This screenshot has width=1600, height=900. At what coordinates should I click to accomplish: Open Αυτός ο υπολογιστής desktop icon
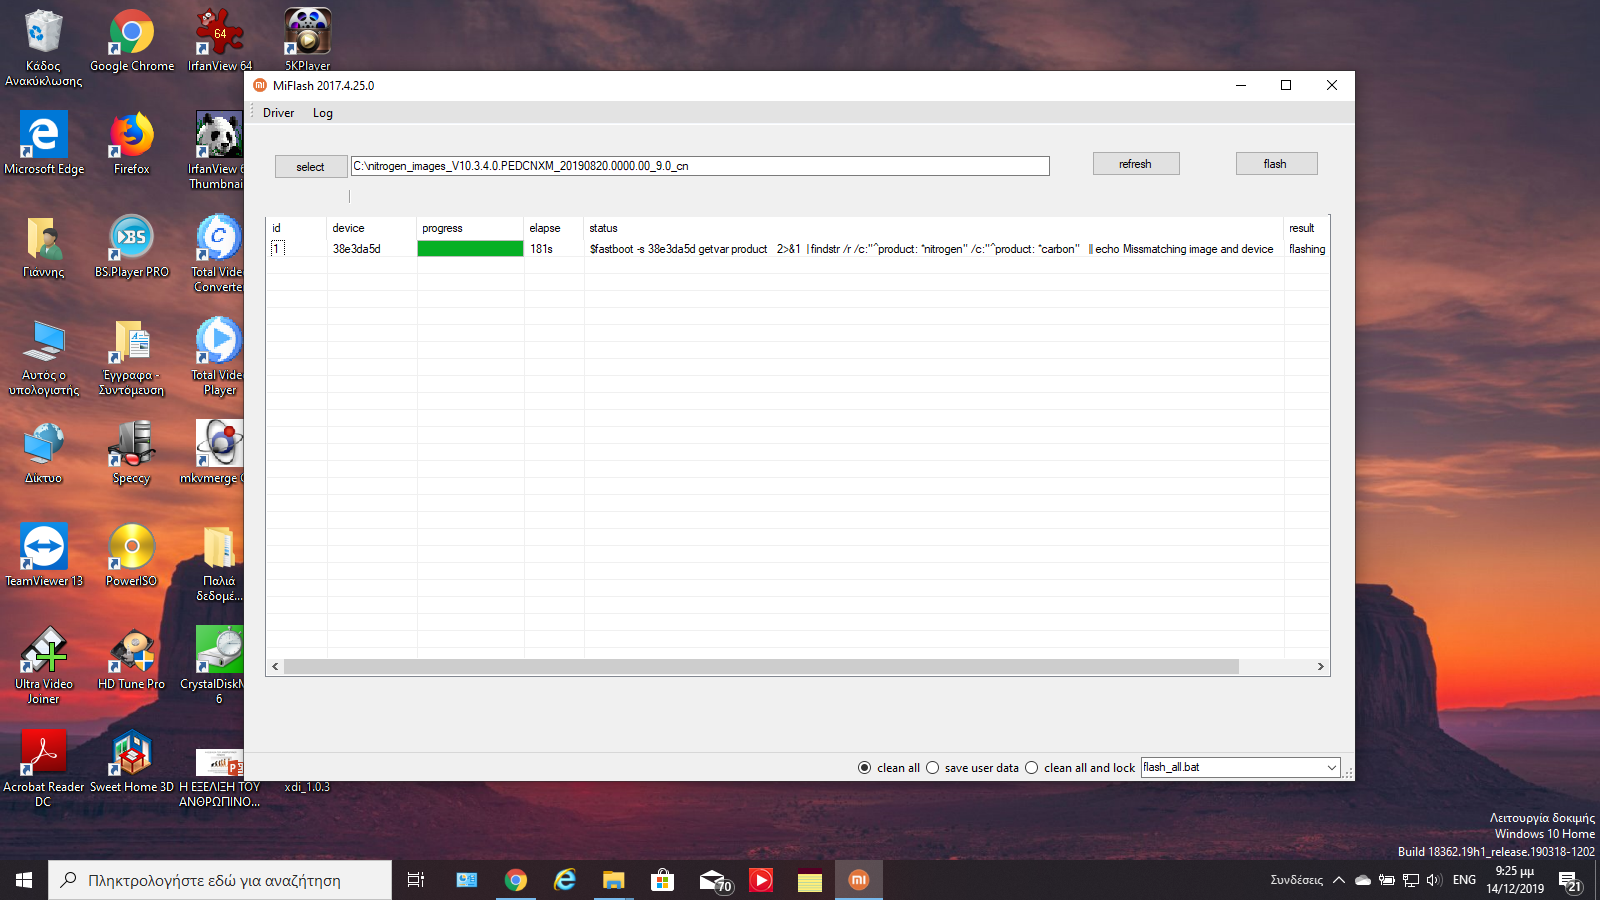tap(44, 356)
